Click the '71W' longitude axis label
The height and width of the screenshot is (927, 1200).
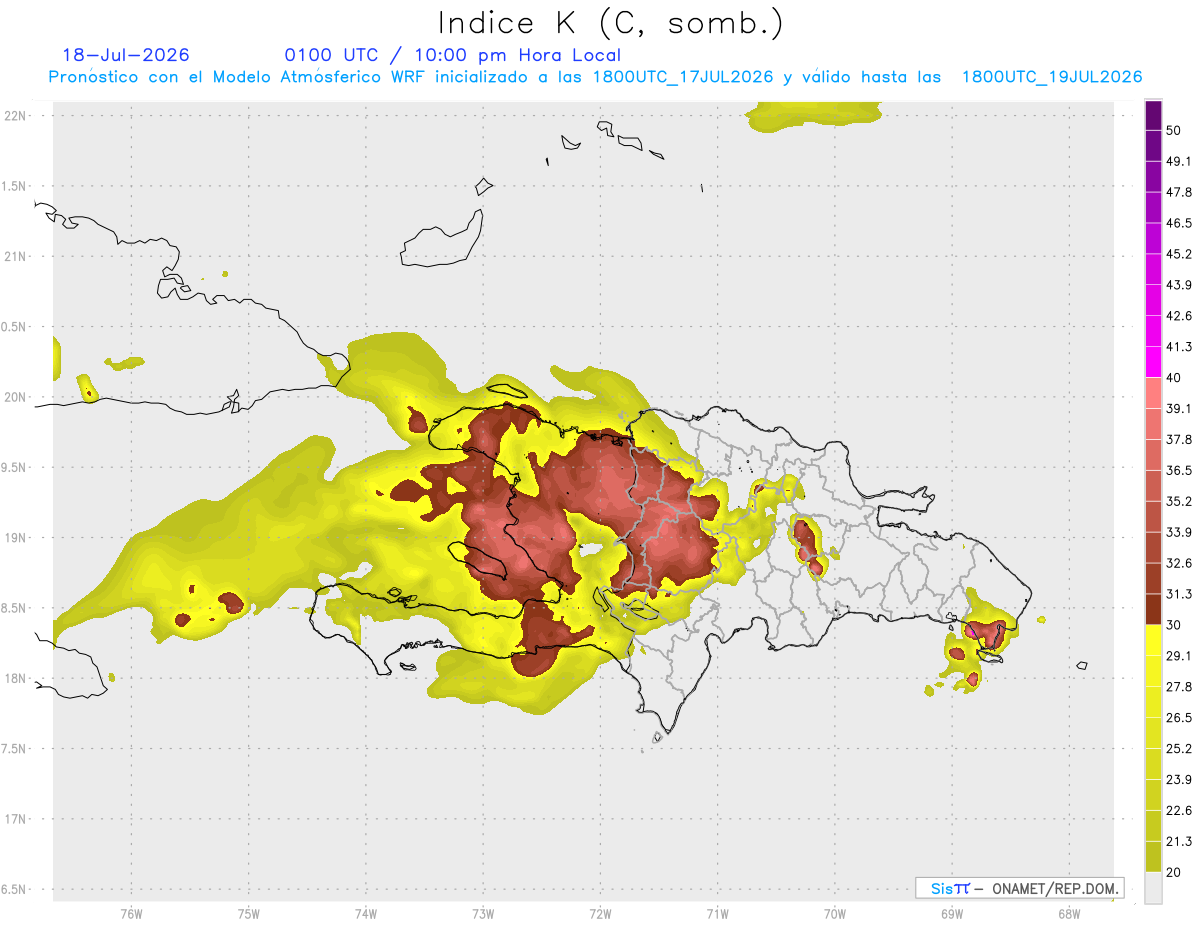(717, 914)
